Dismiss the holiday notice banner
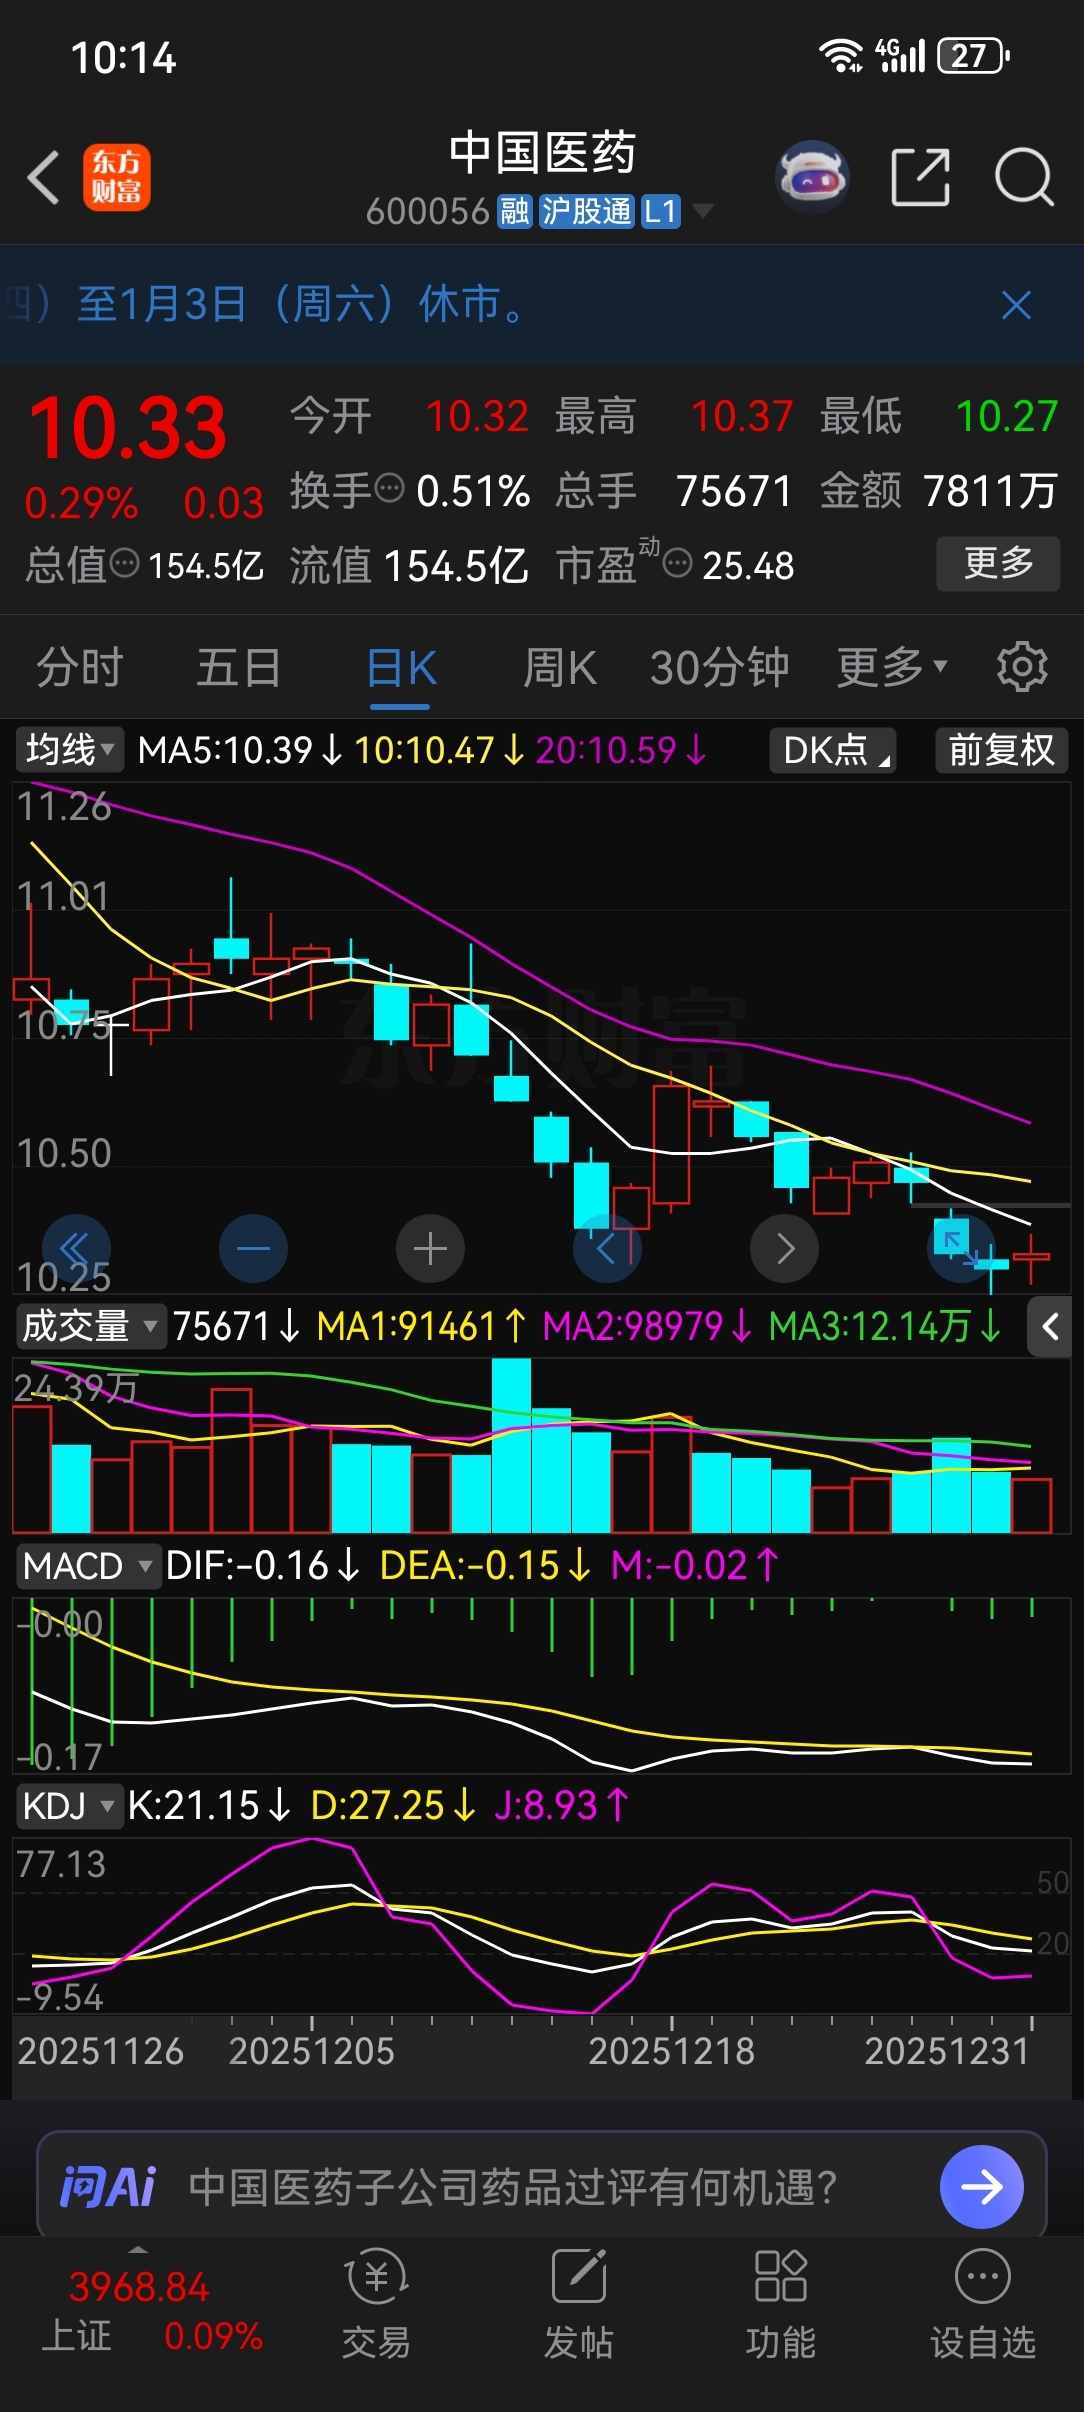 tap(1016, 305)
